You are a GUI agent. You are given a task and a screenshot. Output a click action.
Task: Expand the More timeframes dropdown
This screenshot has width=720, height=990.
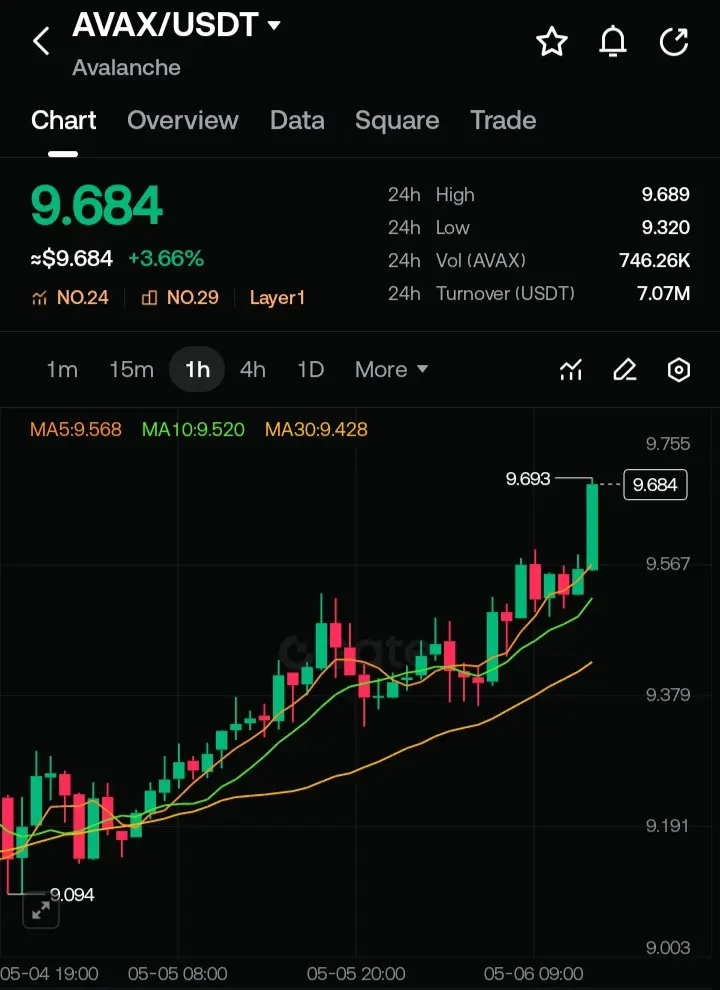tap(392, 369)
